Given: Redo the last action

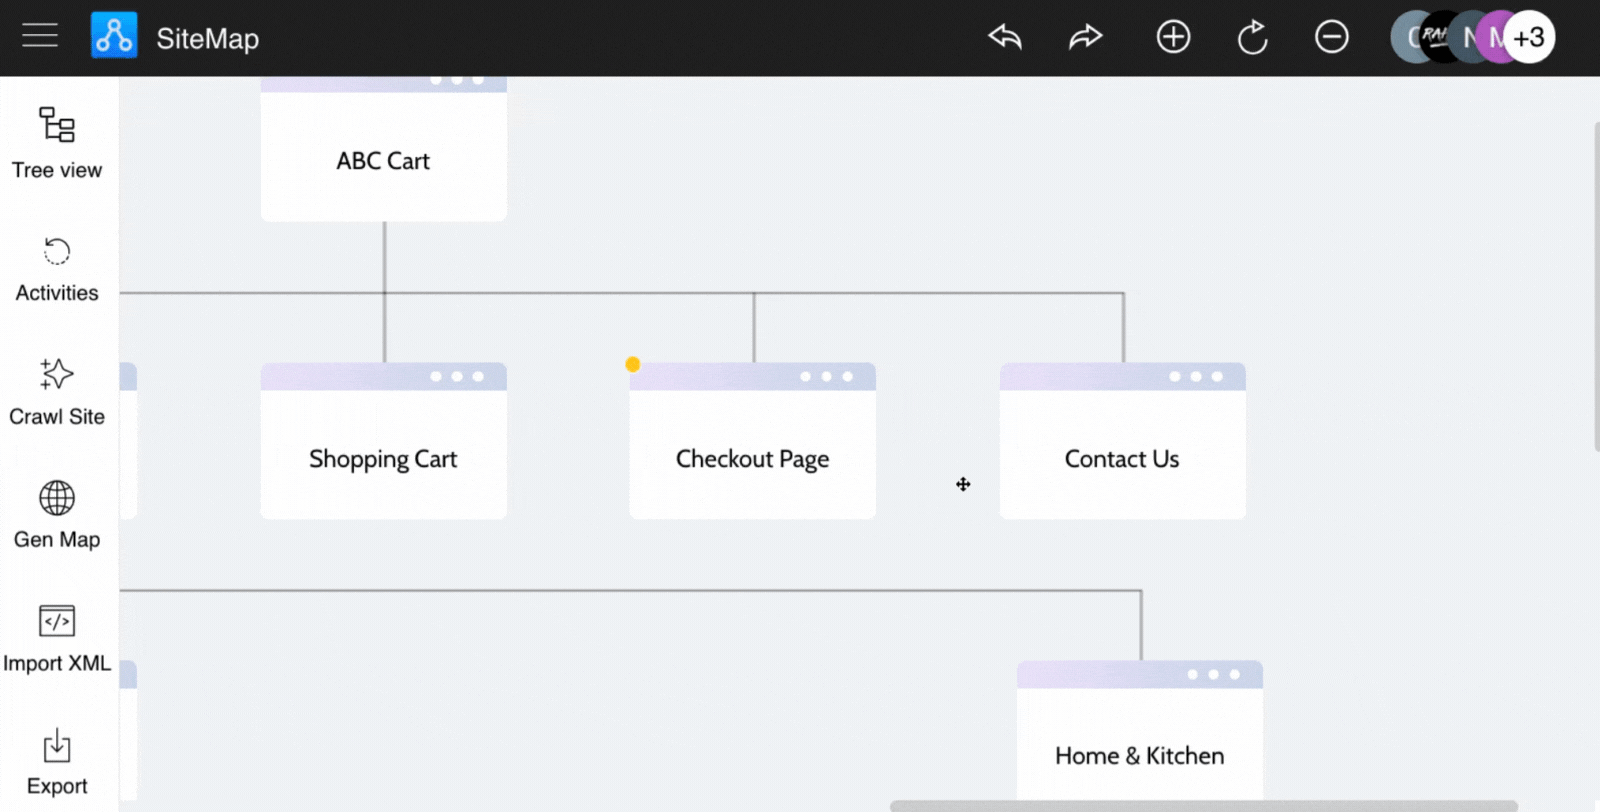Looking at the screenshot, I should click(x=1085, y=38).
